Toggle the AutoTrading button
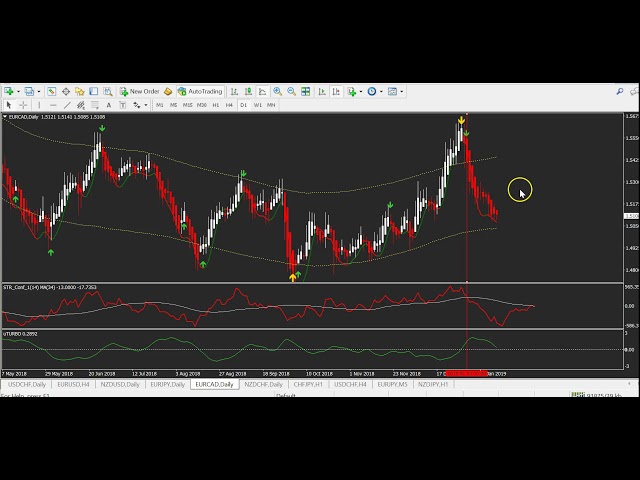640x480 pixels. coord(199,91)
